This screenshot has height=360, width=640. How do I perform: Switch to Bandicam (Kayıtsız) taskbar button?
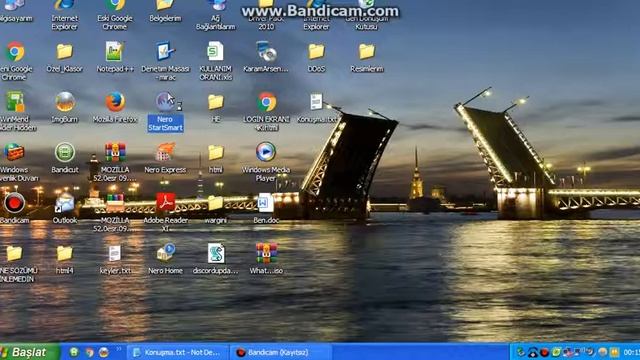click(282, 352)
